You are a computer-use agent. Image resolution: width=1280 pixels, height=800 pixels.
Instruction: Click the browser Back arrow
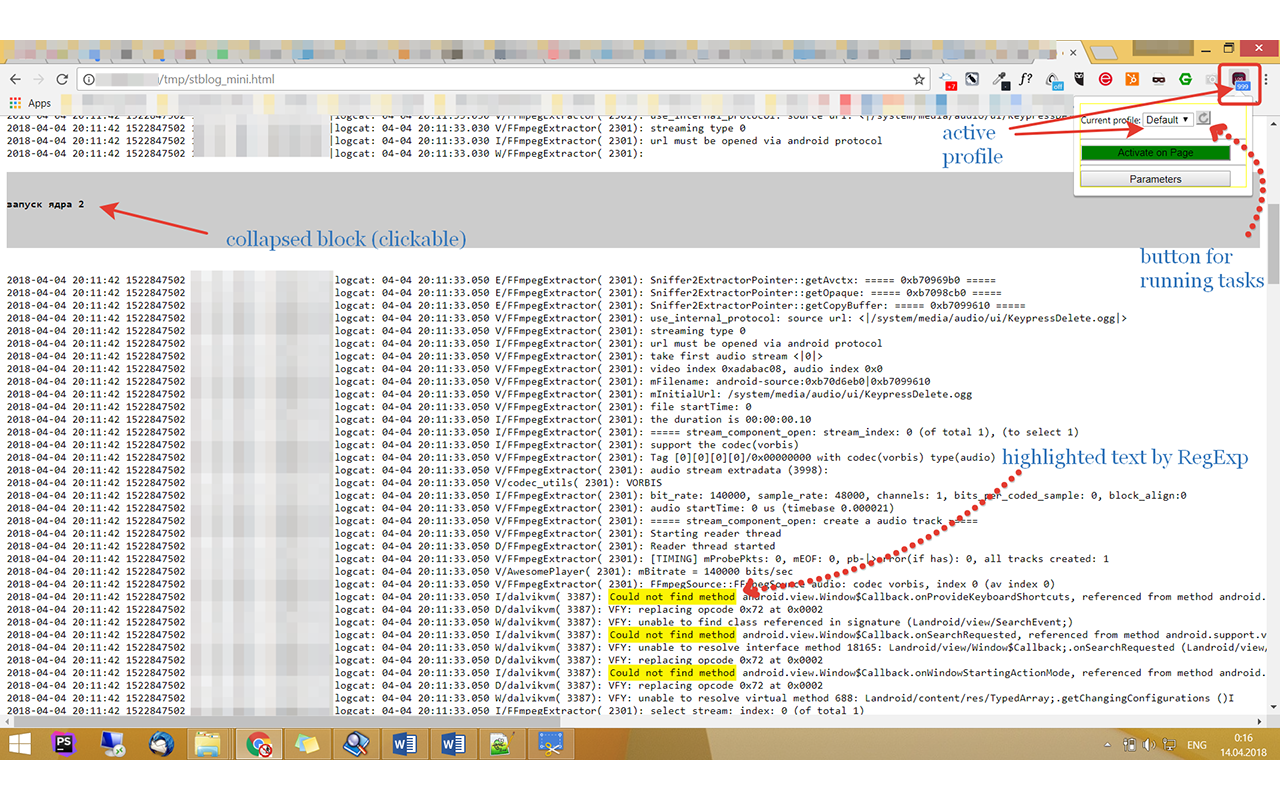click(x=15, y=79)
